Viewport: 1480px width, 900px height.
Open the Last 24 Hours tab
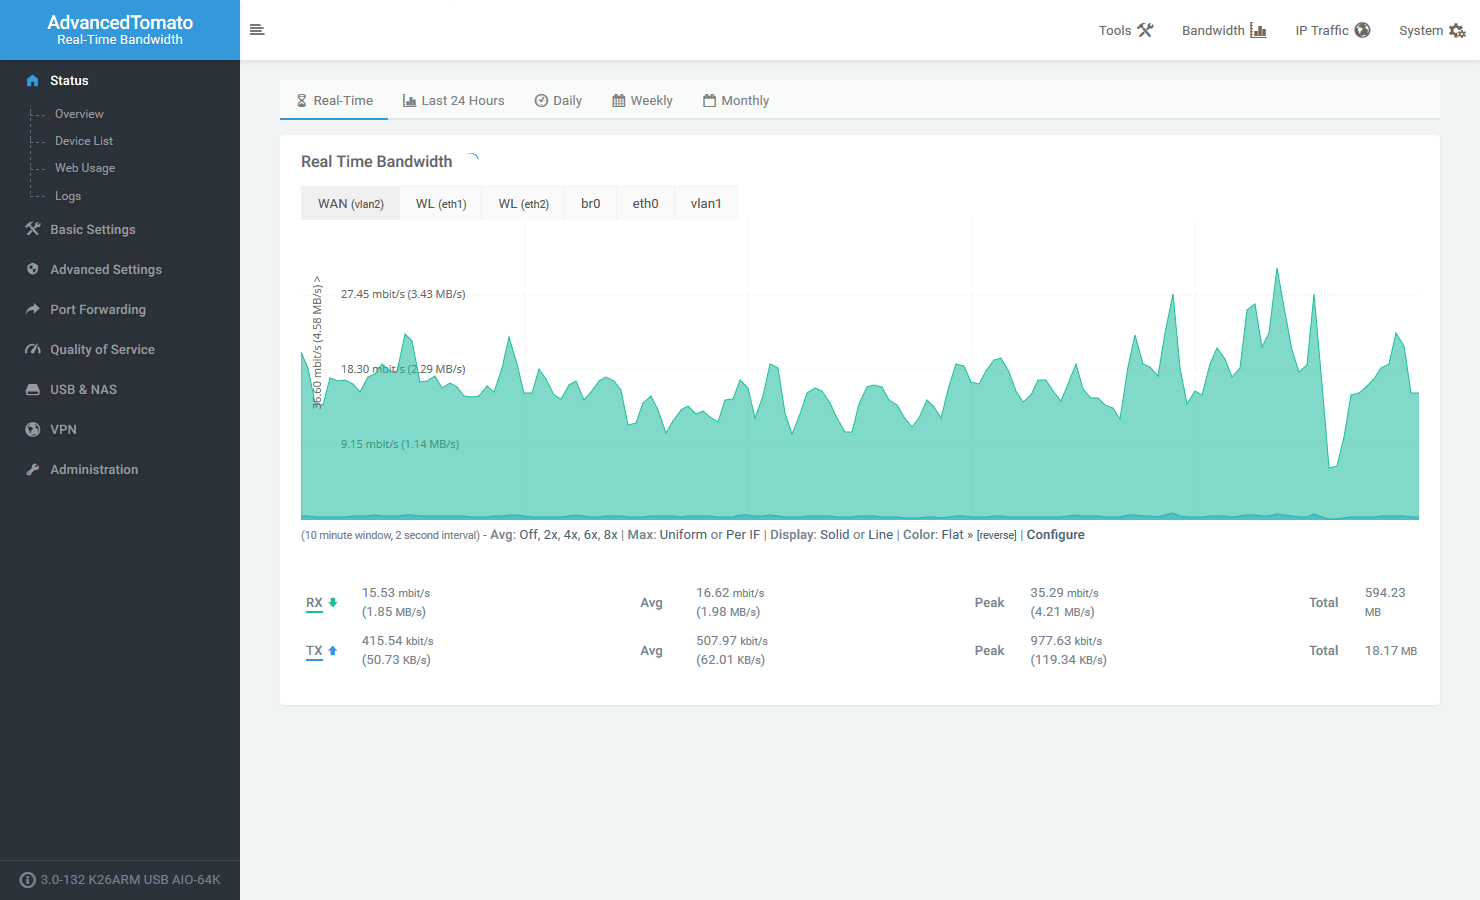pos(453,100)
